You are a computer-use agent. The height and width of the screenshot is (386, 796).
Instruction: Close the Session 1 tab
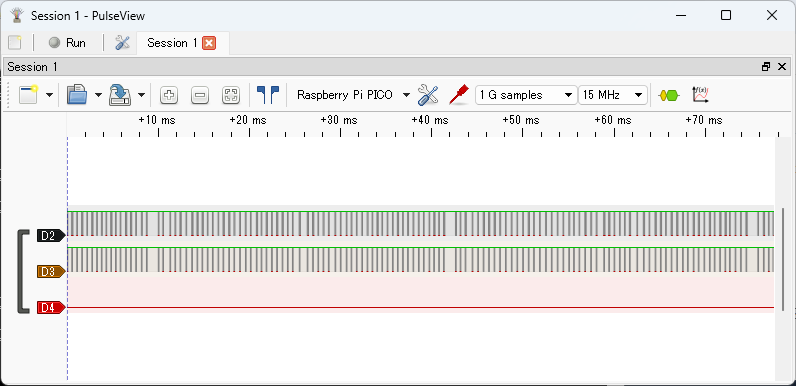click(x=209, y=43)
